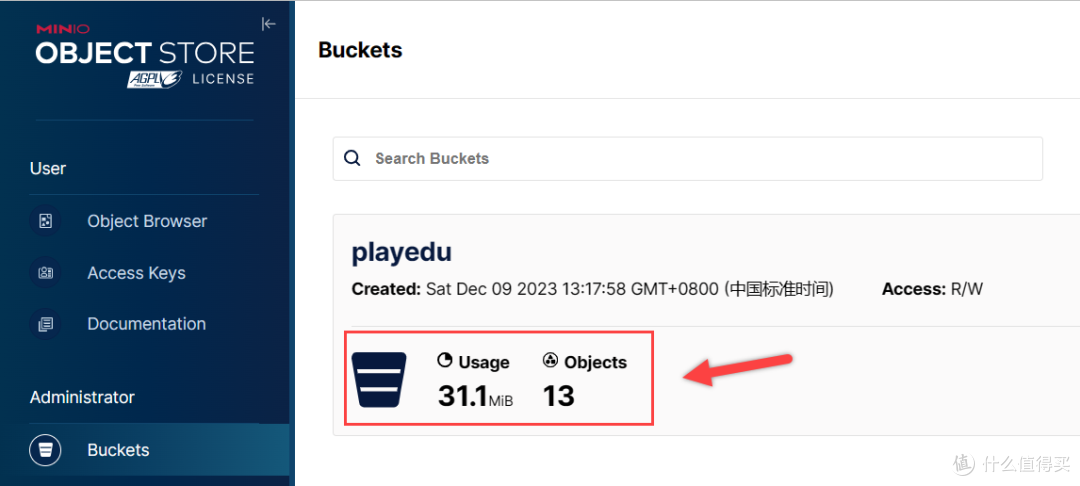Click the 31.1 MiB usage value
This screenshot has height=486, width=1080.
tap(475, 397)
